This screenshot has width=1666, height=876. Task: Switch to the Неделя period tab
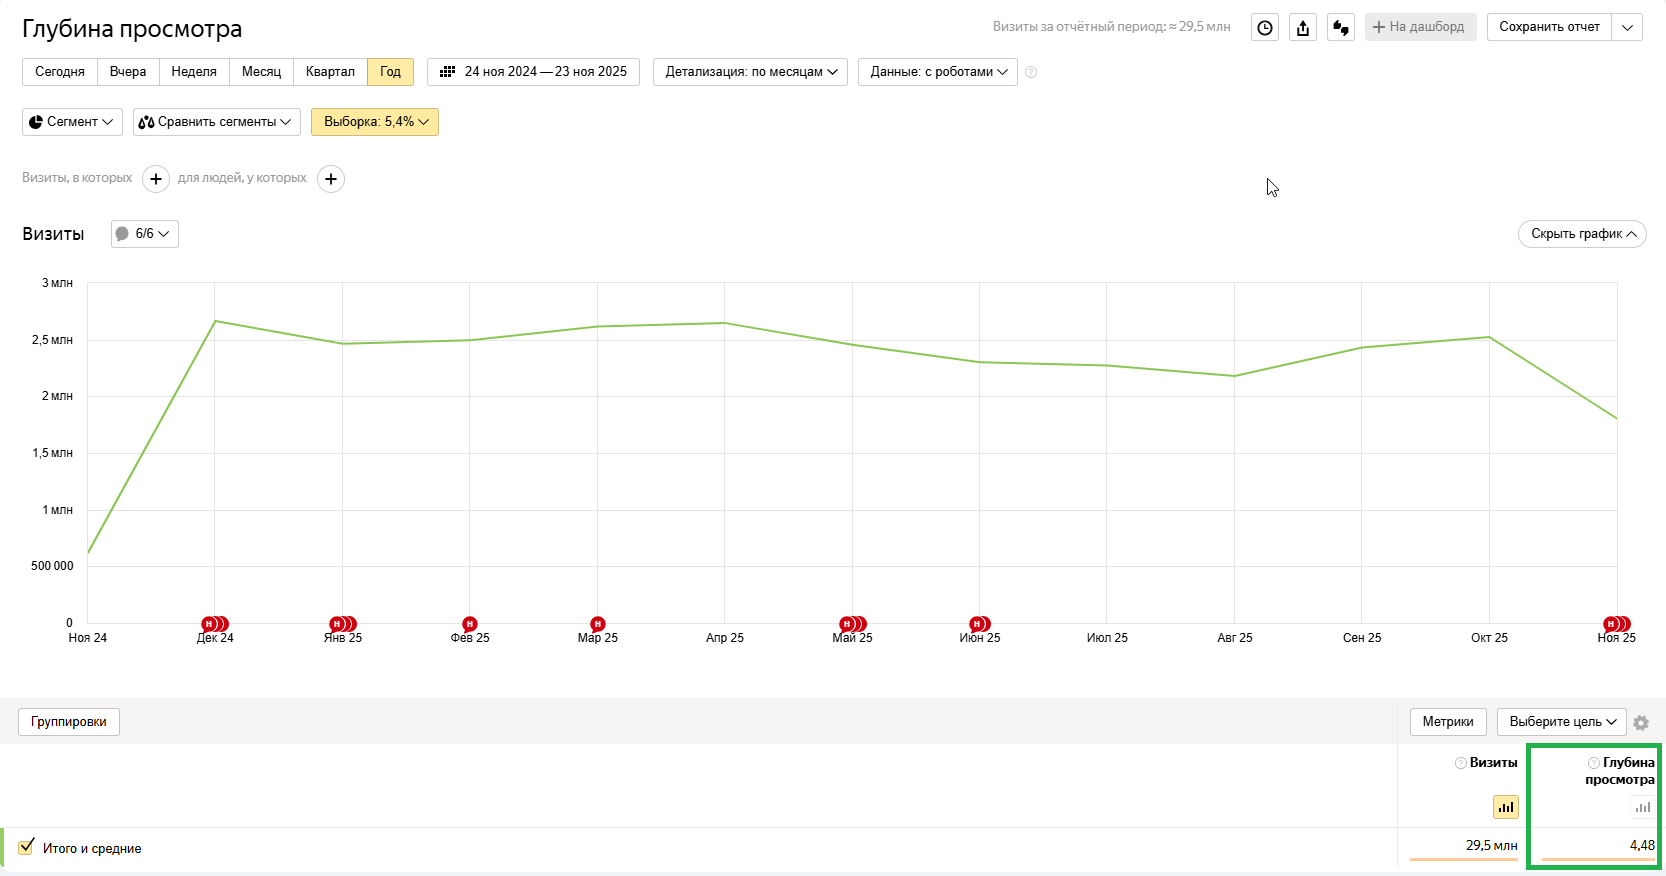(194, 72)
